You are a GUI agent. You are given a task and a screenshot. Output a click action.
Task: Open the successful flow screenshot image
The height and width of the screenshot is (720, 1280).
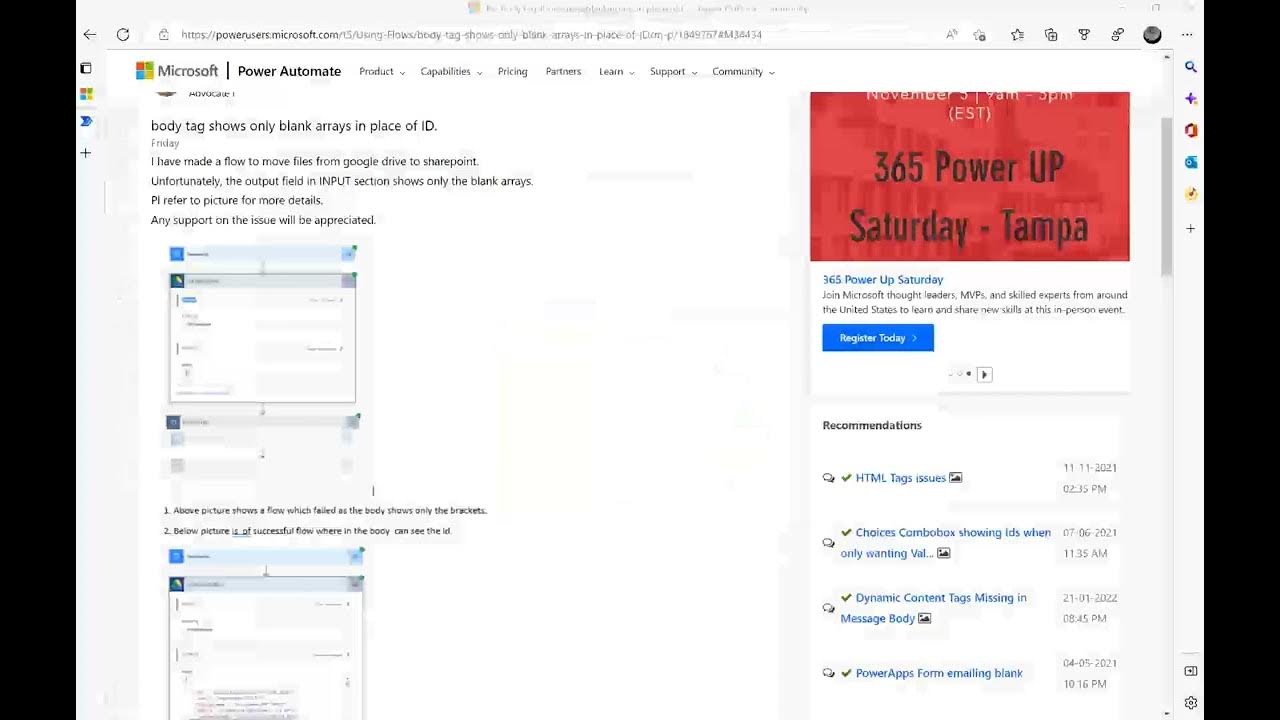266,633
